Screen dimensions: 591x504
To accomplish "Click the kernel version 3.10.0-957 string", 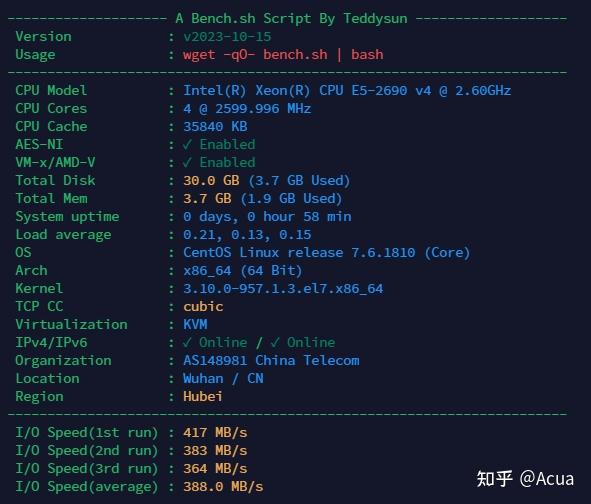I will pos(283,288).
